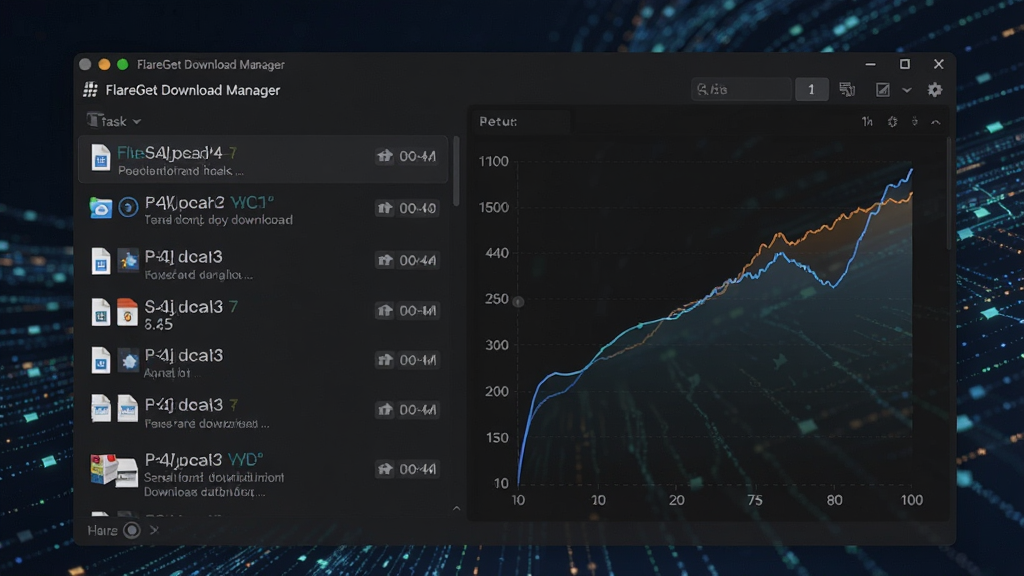The image size is (1024, 576).
Task: Select the P4j dcal3 'Feaserare' entry
Action: pos(263,413)
